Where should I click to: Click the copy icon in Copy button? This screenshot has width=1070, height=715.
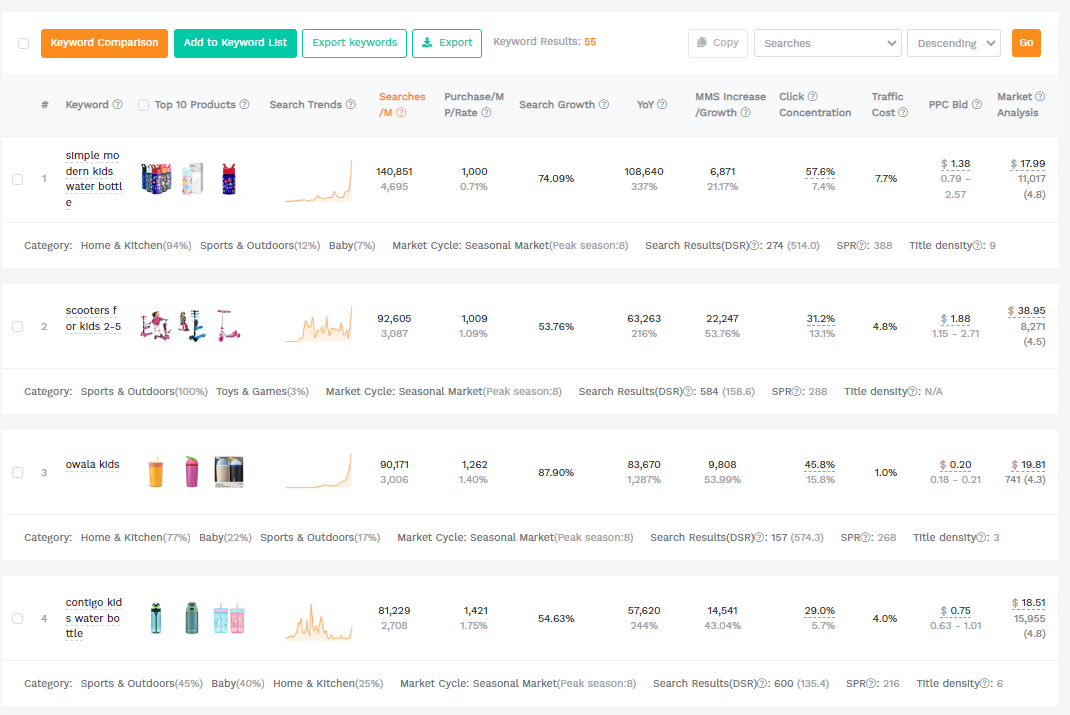[x=702, y=42]
